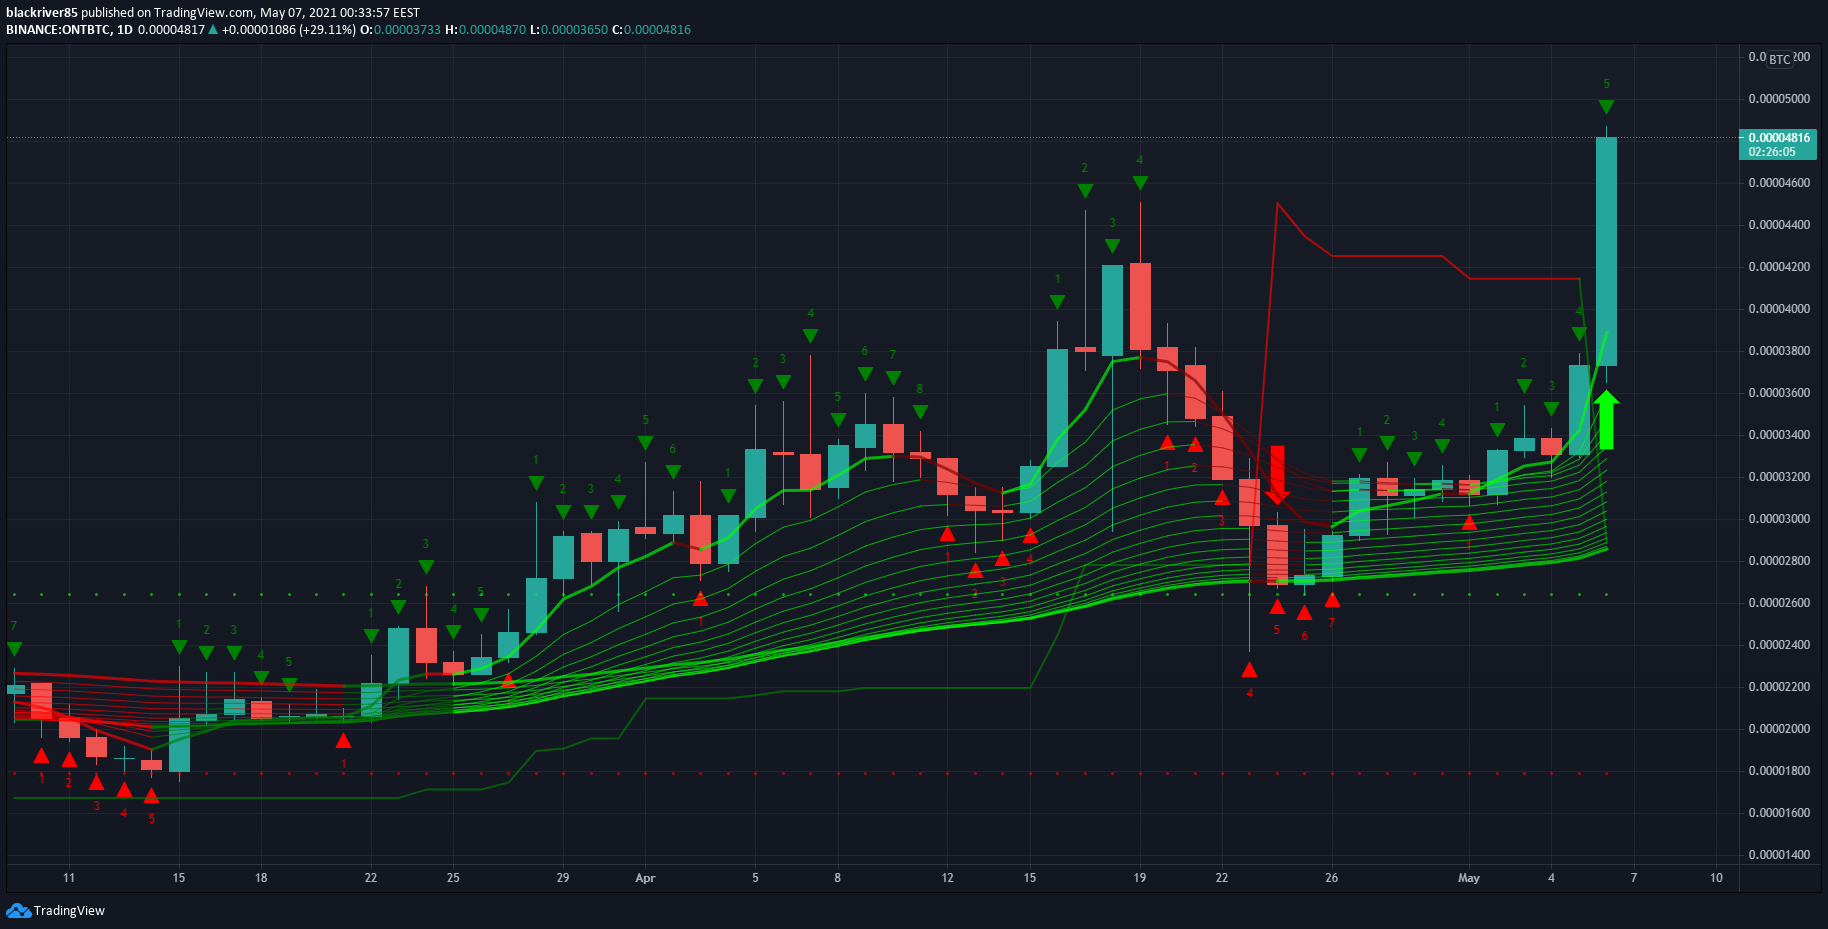Viewport: 1828px width, 929px height.
Task: Click the close value C:0.00004816
Action: coord(651,30)
